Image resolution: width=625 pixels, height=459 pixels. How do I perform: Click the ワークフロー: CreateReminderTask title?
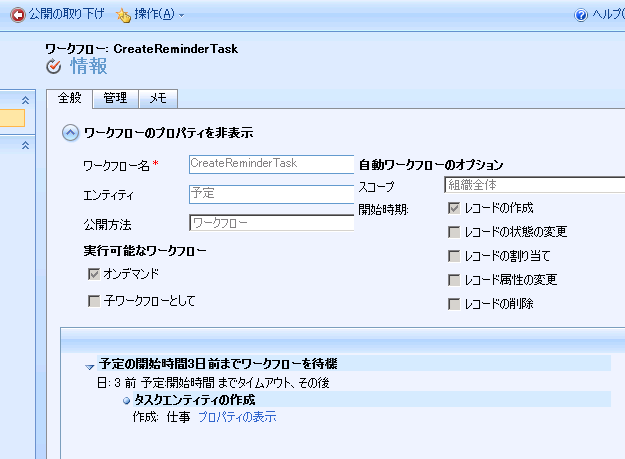point(142,49)
